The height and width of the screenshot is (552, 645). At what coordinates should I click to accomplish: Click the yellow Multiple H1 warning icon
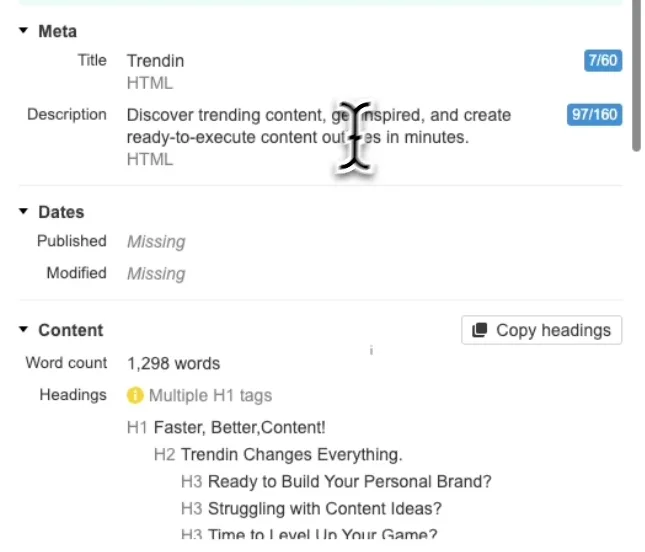(135, 395)
